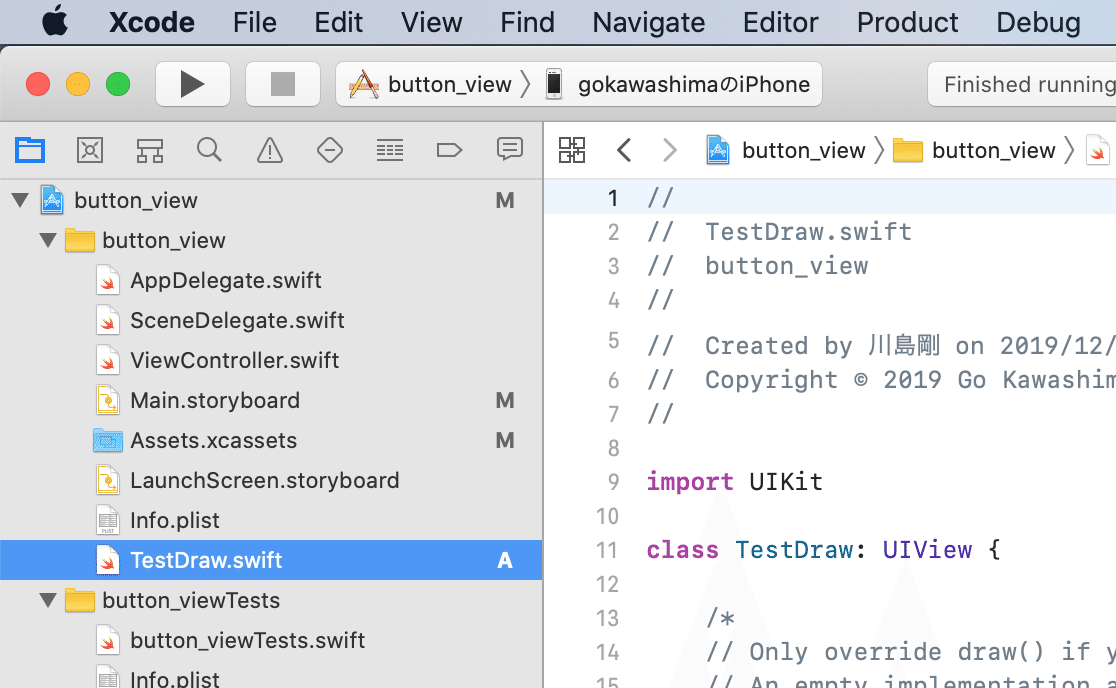Open the Debug navigator

pos(390,150)
